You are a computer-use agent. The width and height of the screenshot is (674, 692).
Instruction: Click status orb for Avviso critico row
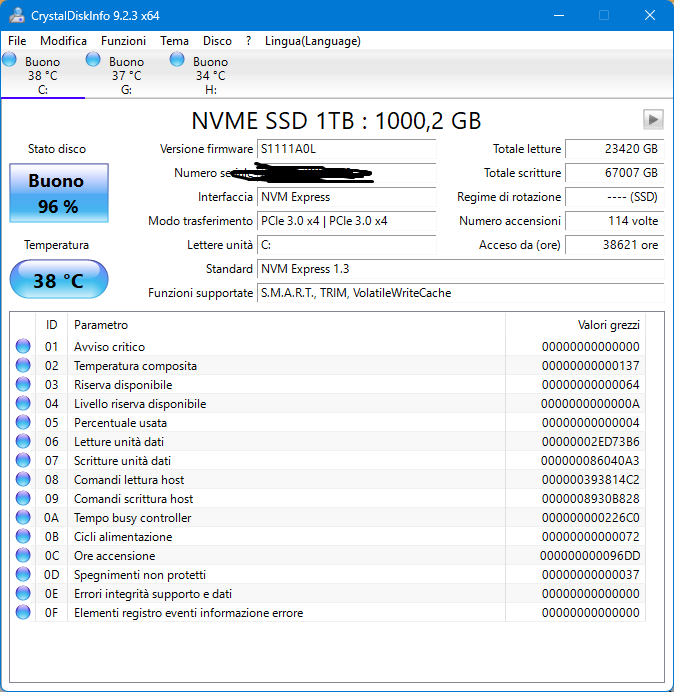23,347
